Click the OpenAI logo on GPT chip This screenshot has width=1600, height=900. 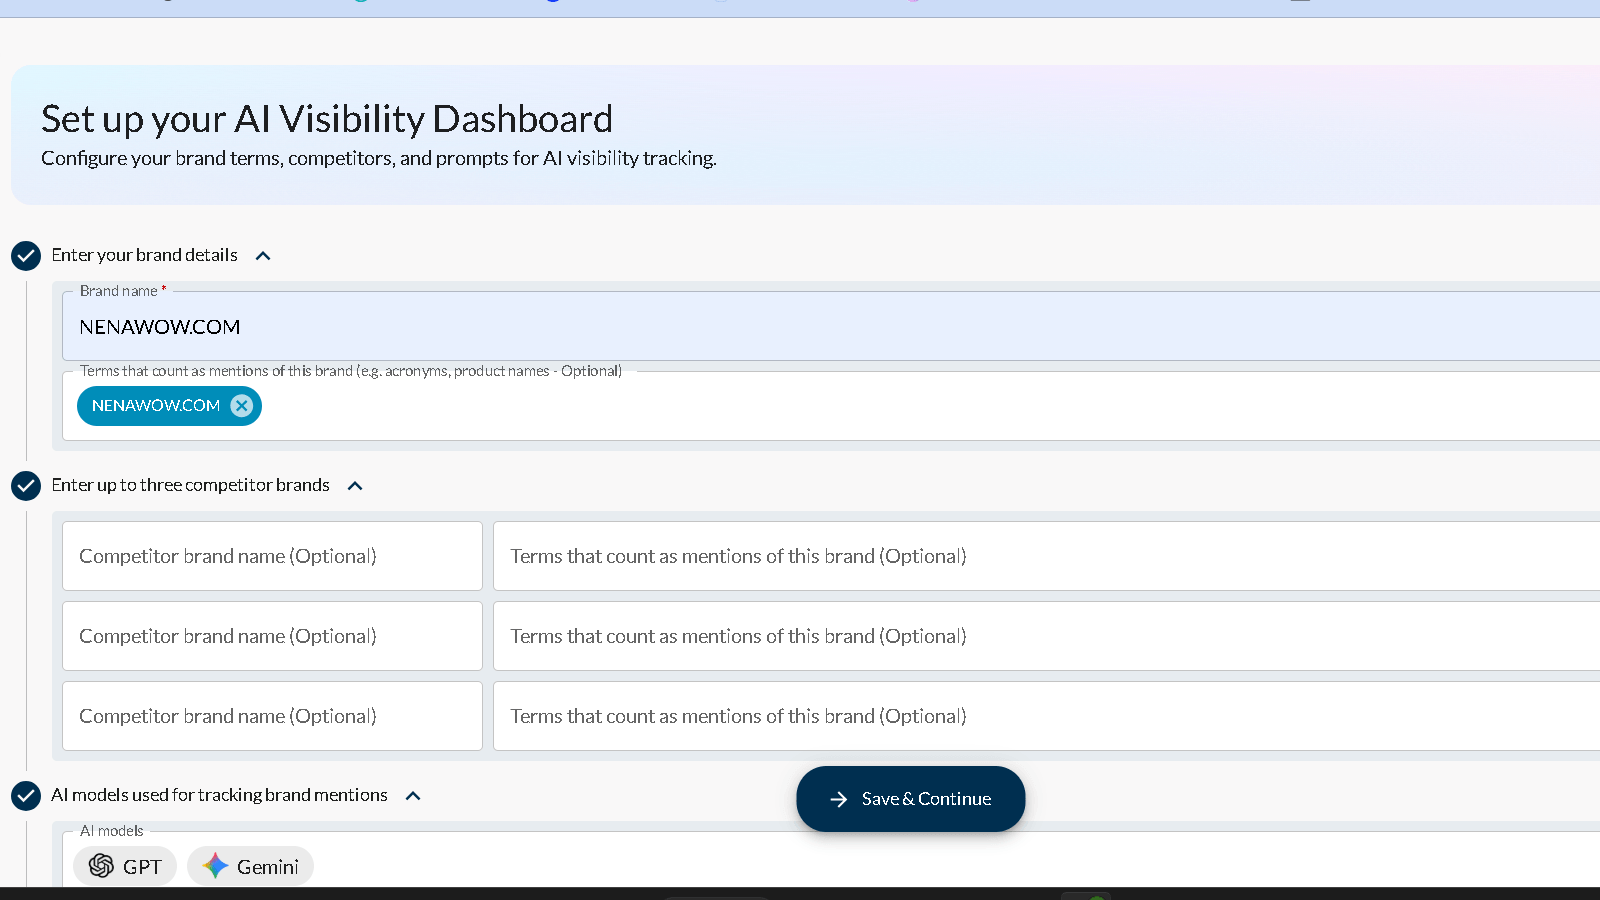coord(101,866)
